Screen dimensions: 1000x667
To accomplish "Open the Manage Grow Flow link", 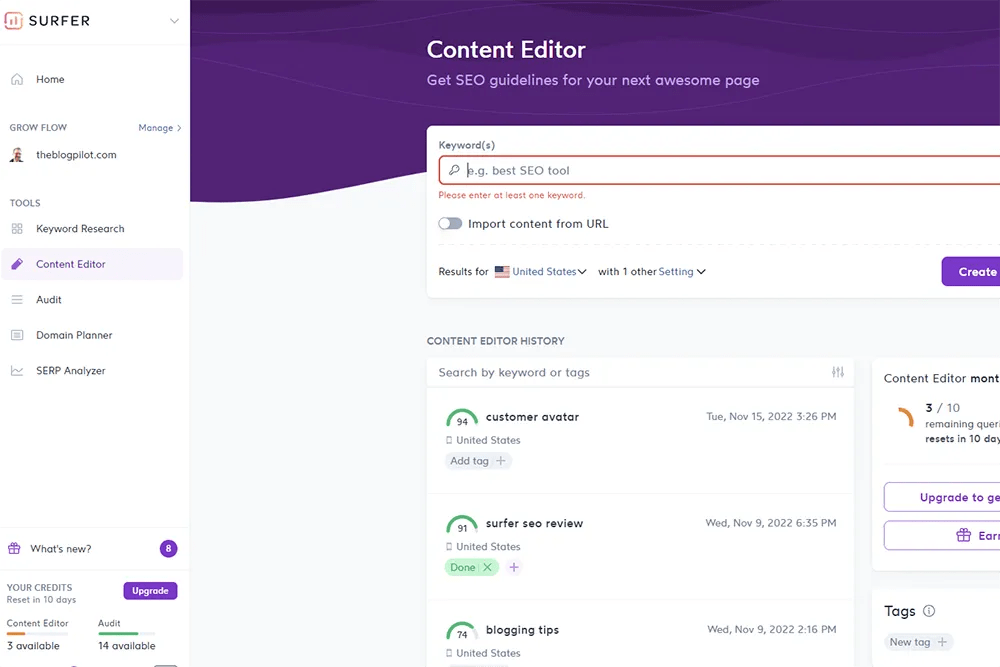I will 159,128.
